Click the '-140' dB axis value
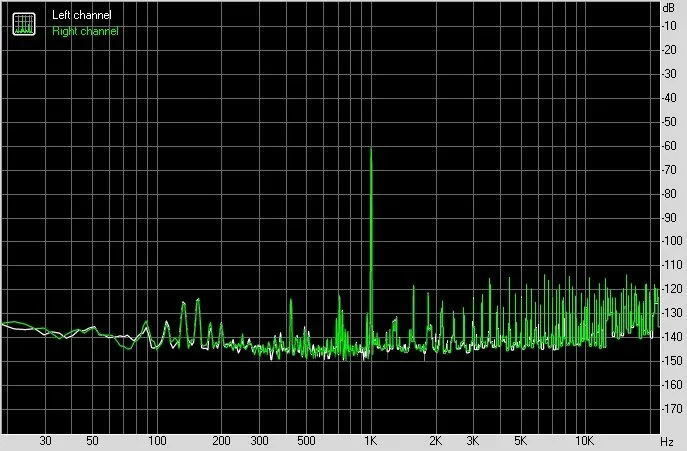 672,337
